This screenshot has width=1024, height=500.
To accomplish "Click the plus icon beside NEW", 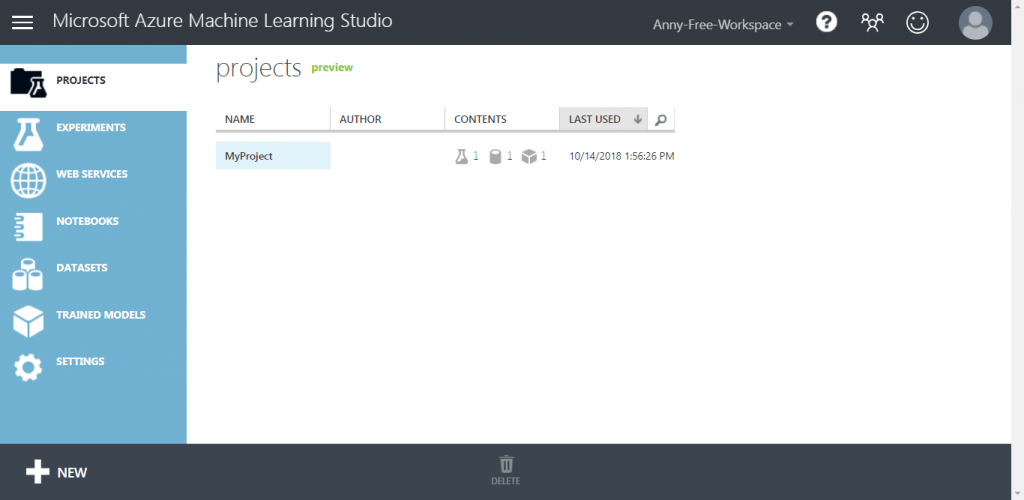I will 38,472.
